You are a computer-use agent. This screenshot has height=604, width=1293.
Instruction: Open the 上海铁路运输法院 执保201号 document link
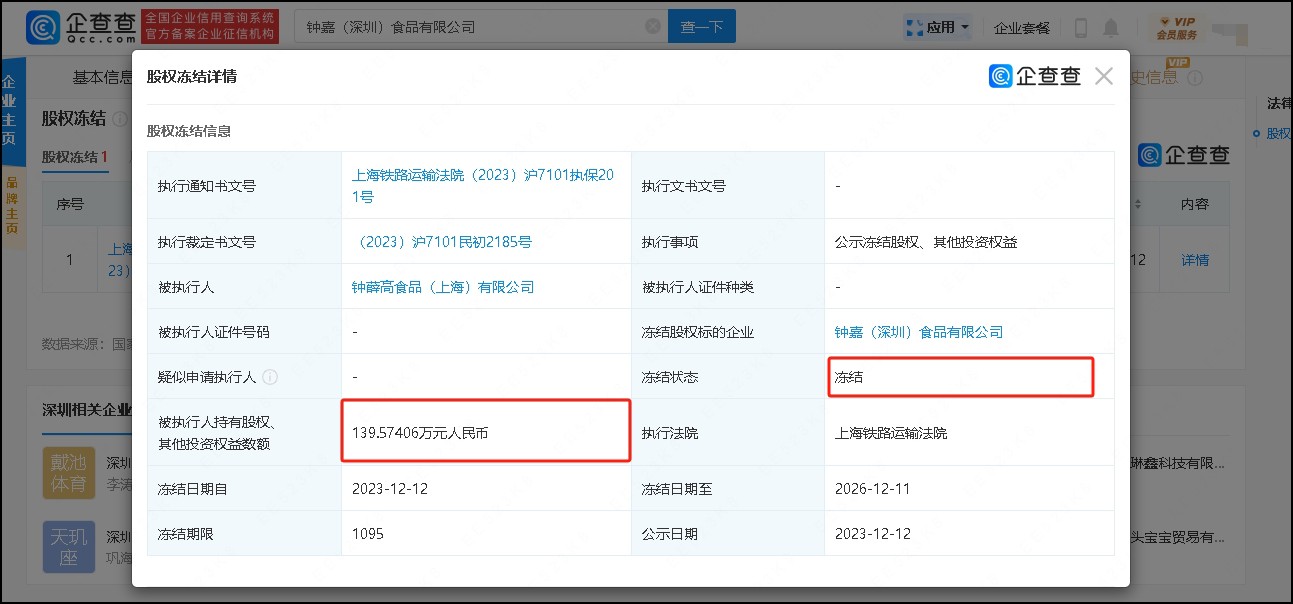(x=482, y=185)
